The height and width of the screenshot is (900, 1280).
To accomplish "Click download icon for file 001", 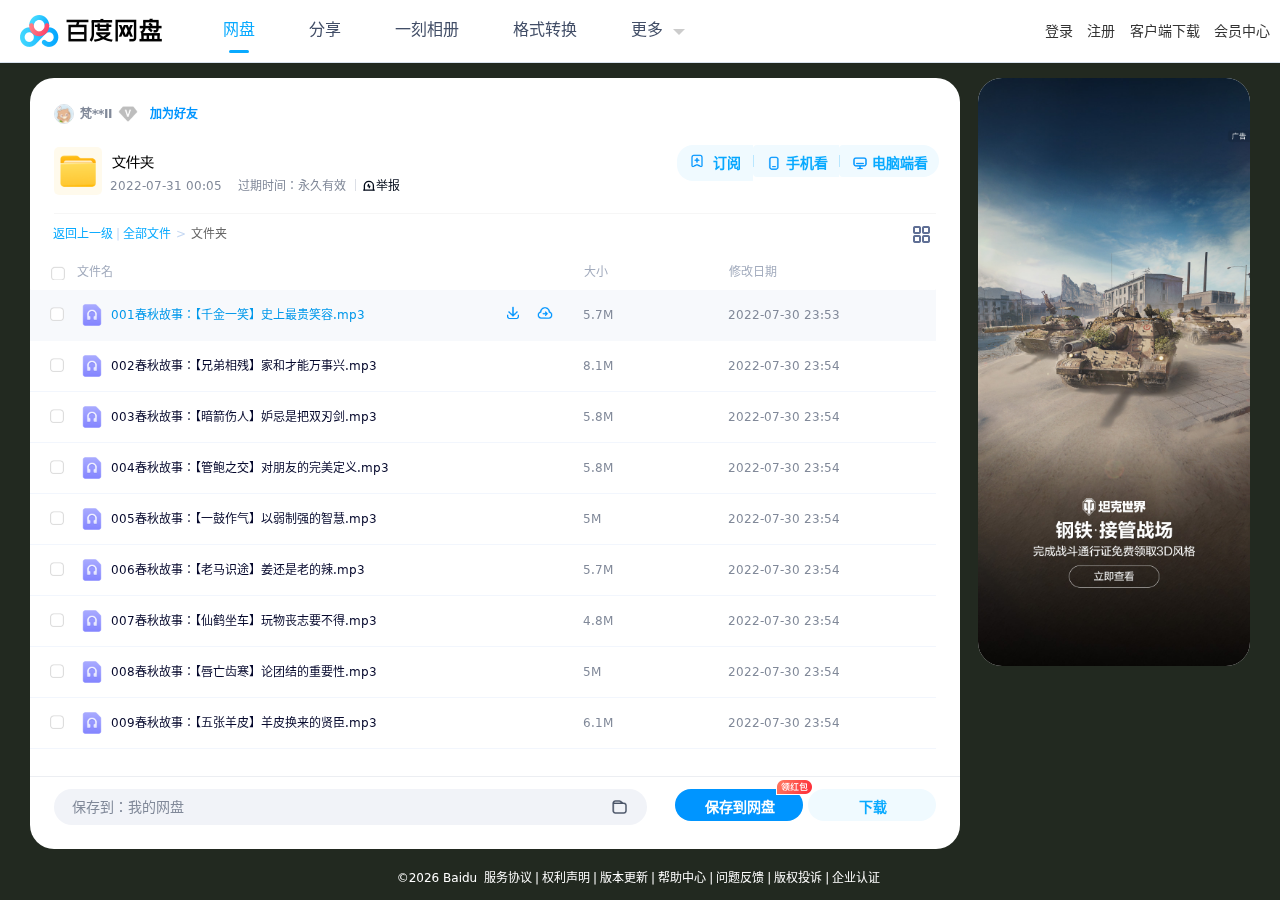I will click(x=513, y=313).
